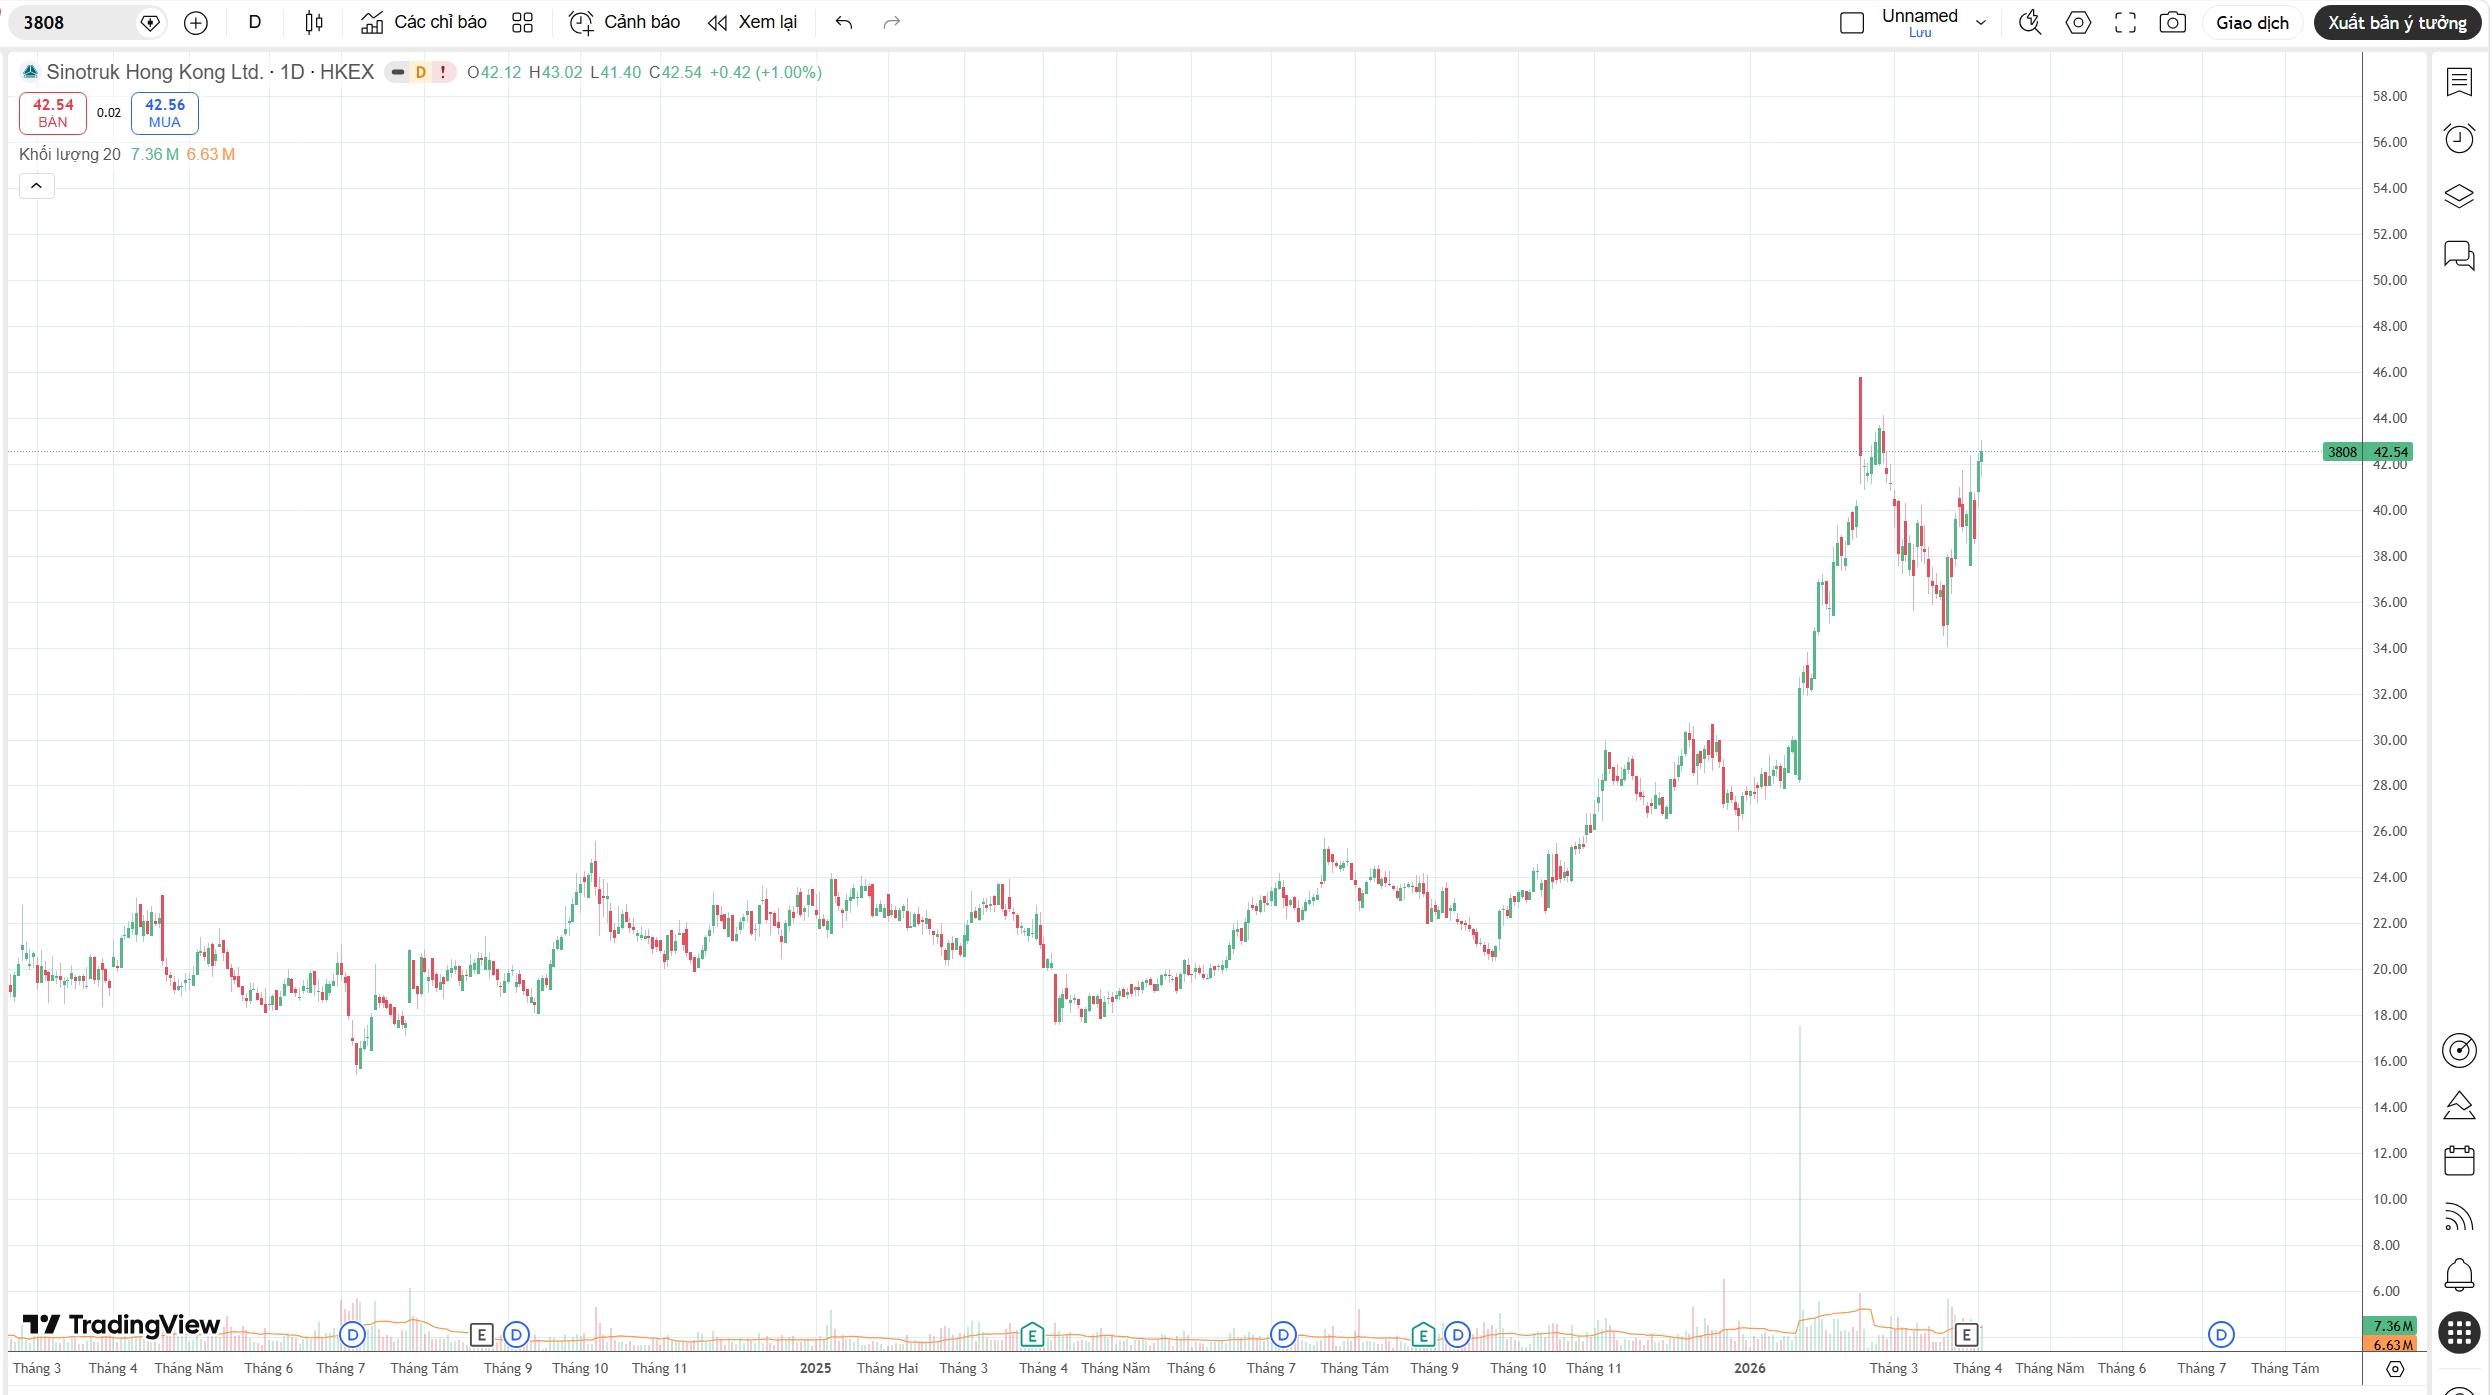
Task: Open the watchlist panel icon
Action: tap(2458, 82)
